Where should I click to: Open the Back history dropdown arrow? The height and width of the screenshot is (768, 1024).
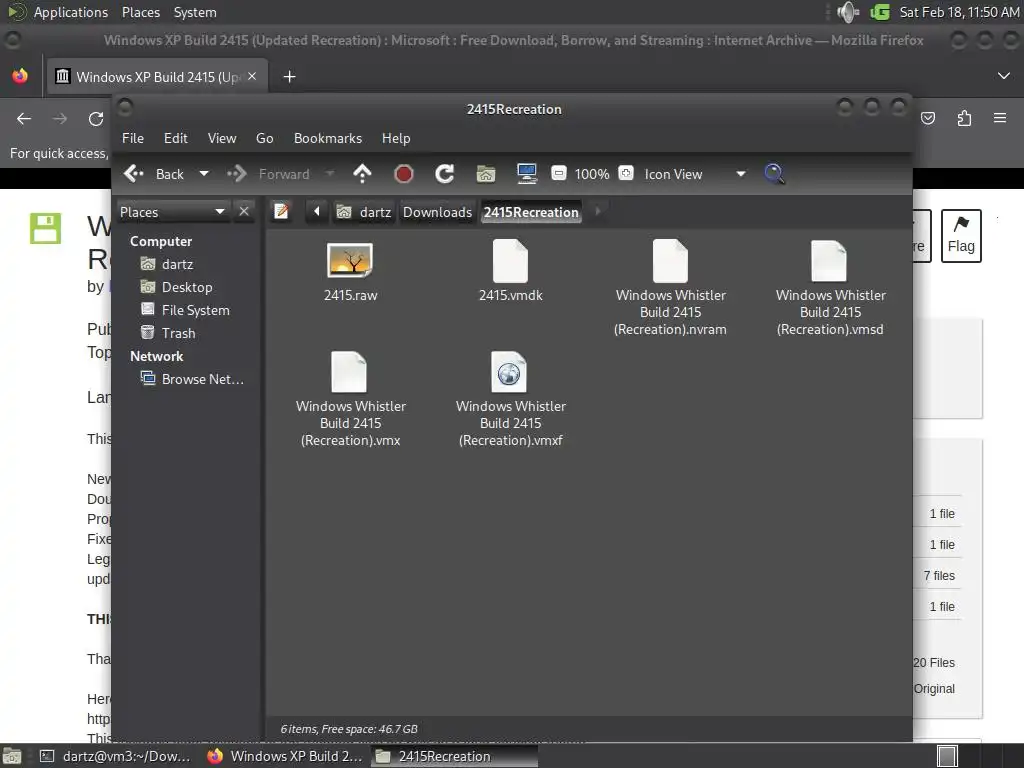[x=204, y=174]
